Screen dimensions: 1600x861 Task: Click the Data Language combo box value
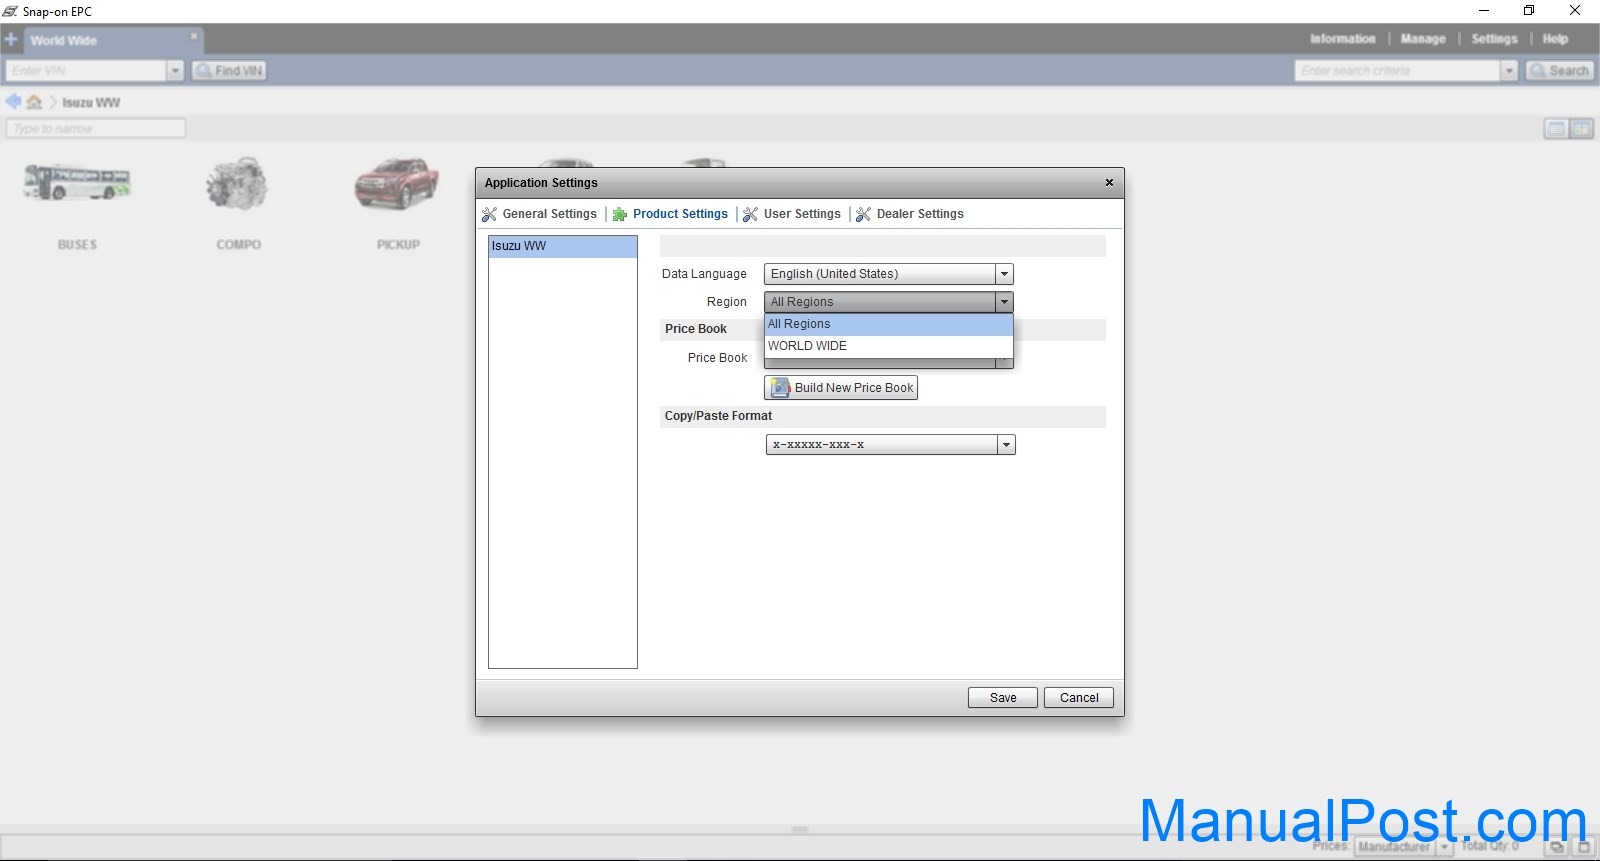[x=880, y=274]
